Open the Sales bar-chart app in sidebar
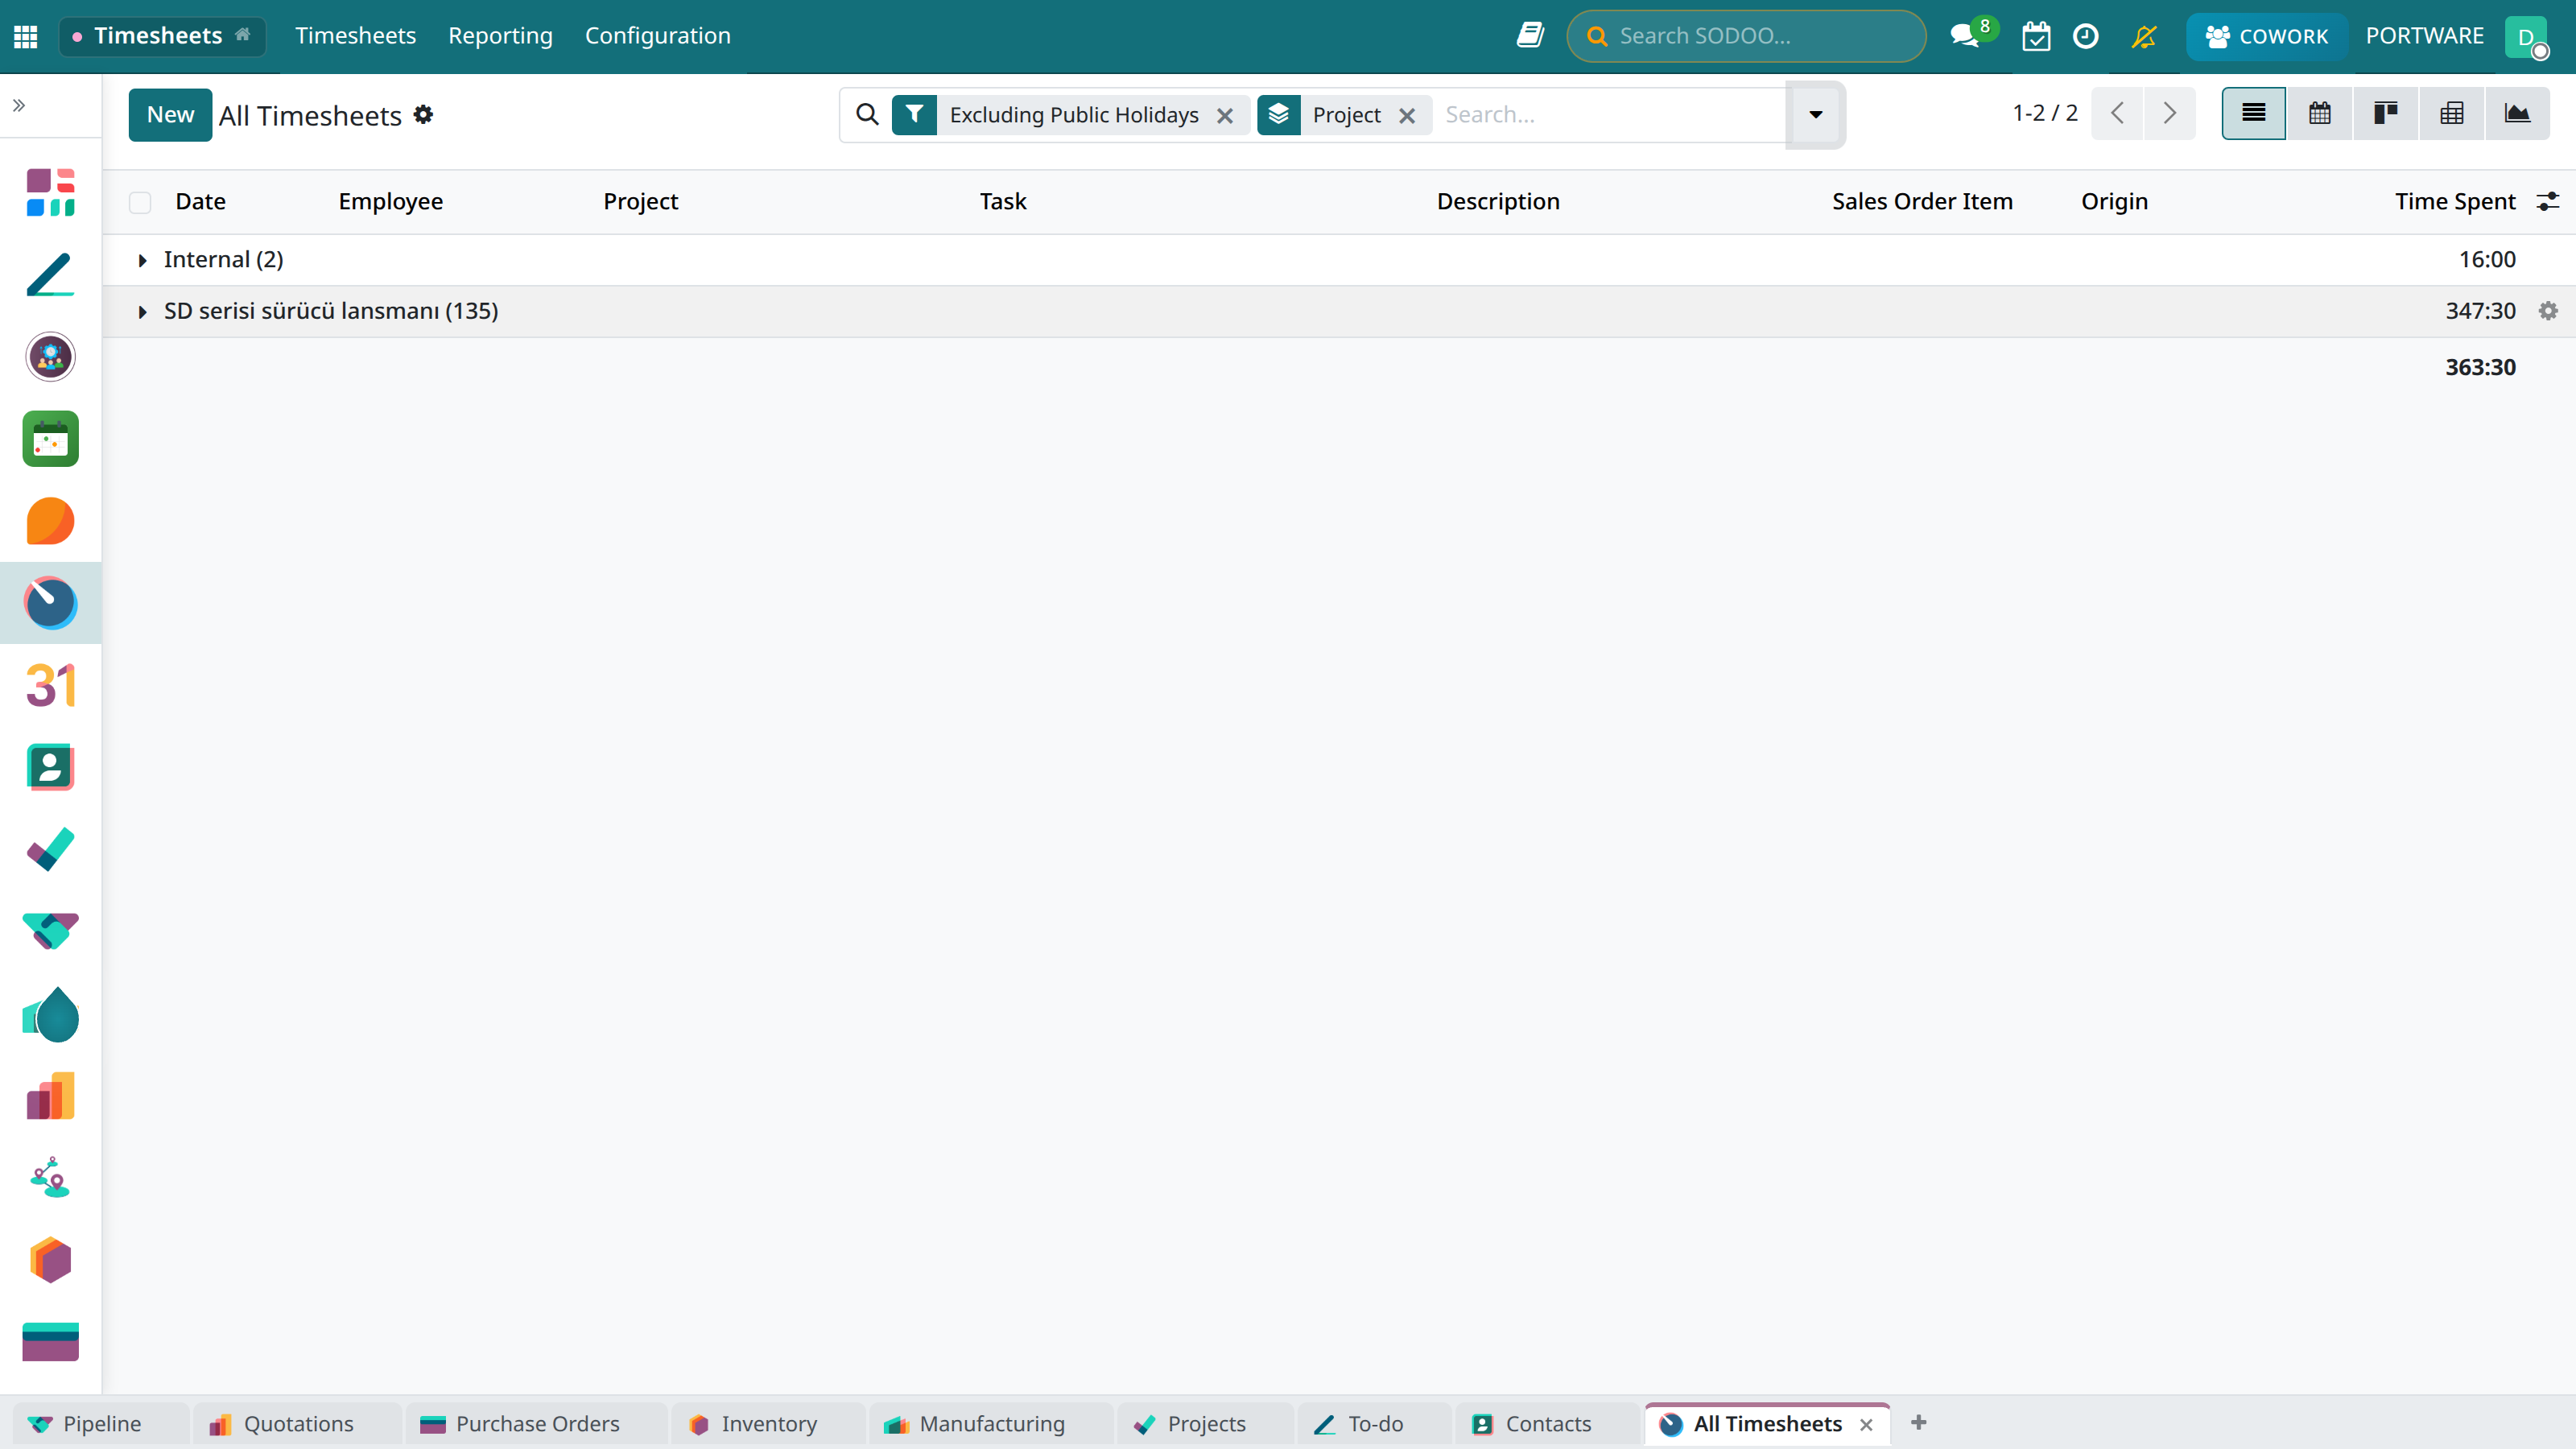This screenshot has width=2576, height=1449. point(50,1096)
